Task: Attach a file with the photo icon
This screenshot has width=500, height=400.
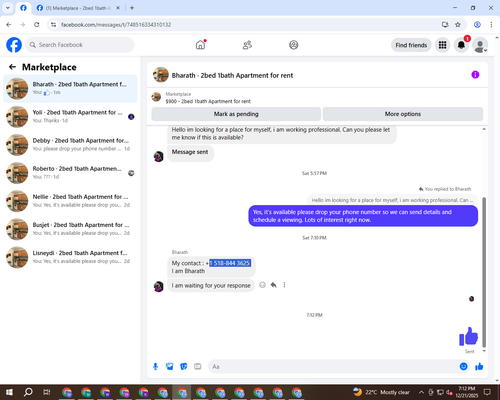Action: pos(170,367)
